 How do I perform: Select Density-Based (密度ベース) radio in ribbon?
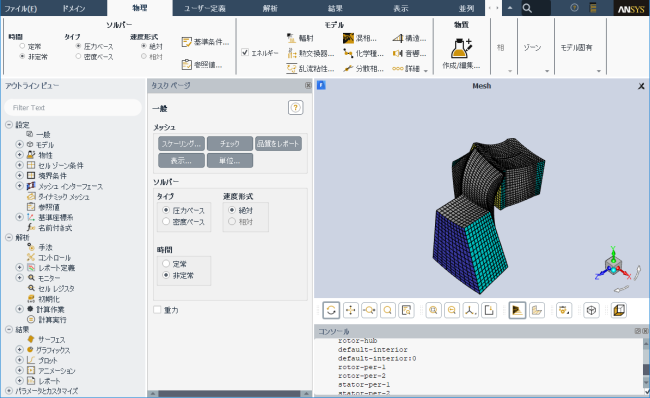click(78, 56)
